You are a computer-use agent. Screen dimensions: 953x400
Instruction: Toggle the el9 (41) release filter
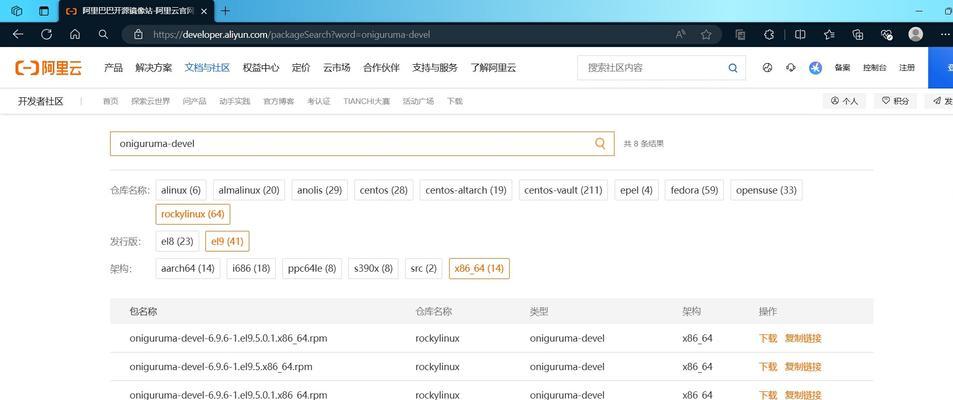coord(227,241)
